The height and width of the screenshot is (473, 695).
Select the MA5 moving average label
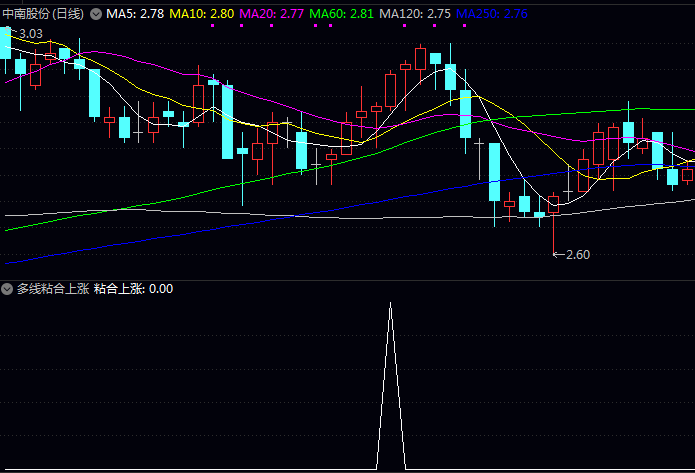coord(135,14)
